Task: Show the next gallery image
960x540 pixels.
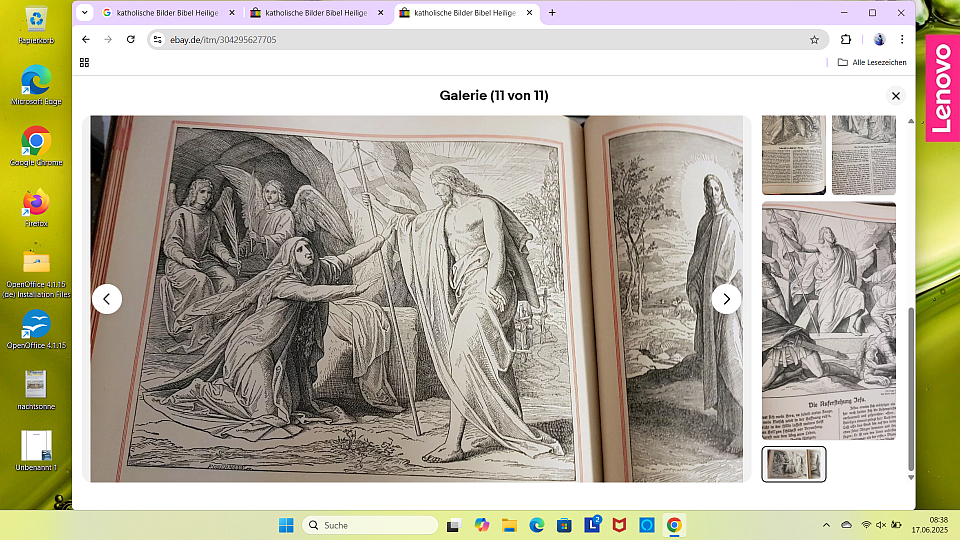Action: pos(726,299)
